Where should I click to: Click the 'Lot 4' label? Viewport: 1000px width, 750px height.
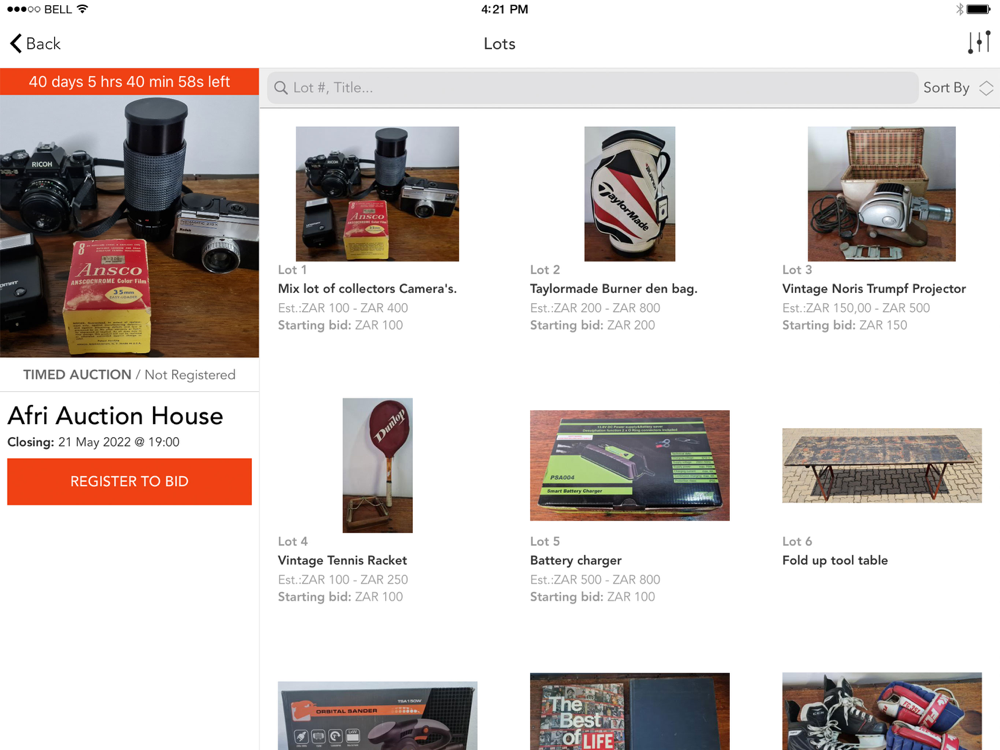coord(293,541)
